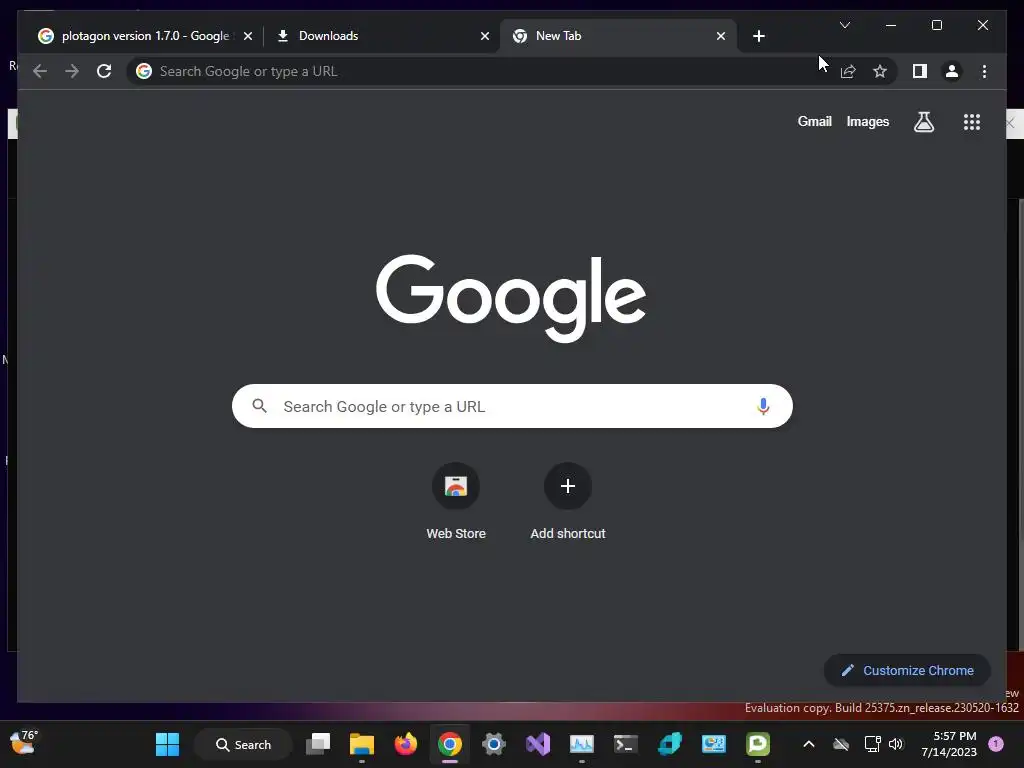Open the Web Store shortcut

[x=456, y=501]
